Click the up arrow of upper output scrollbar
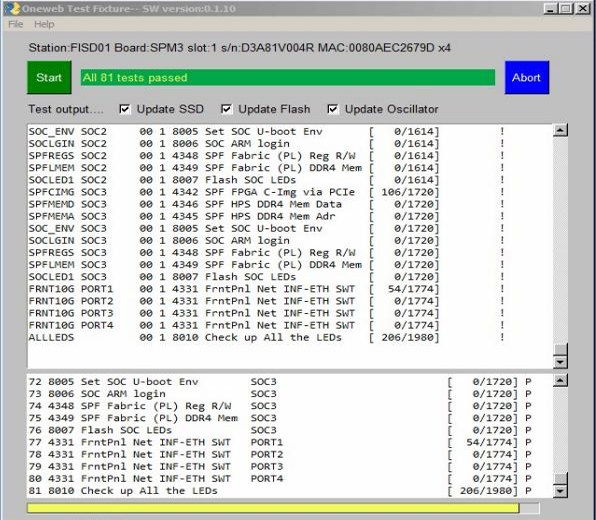Viewport: 596px width, 520px height. pos(560,130)
